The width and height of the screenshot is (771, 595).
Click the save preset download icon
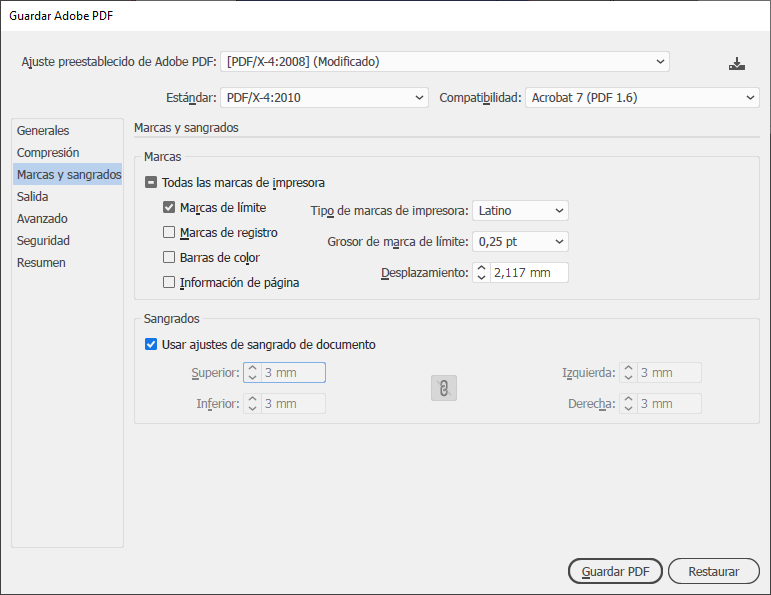737,63
